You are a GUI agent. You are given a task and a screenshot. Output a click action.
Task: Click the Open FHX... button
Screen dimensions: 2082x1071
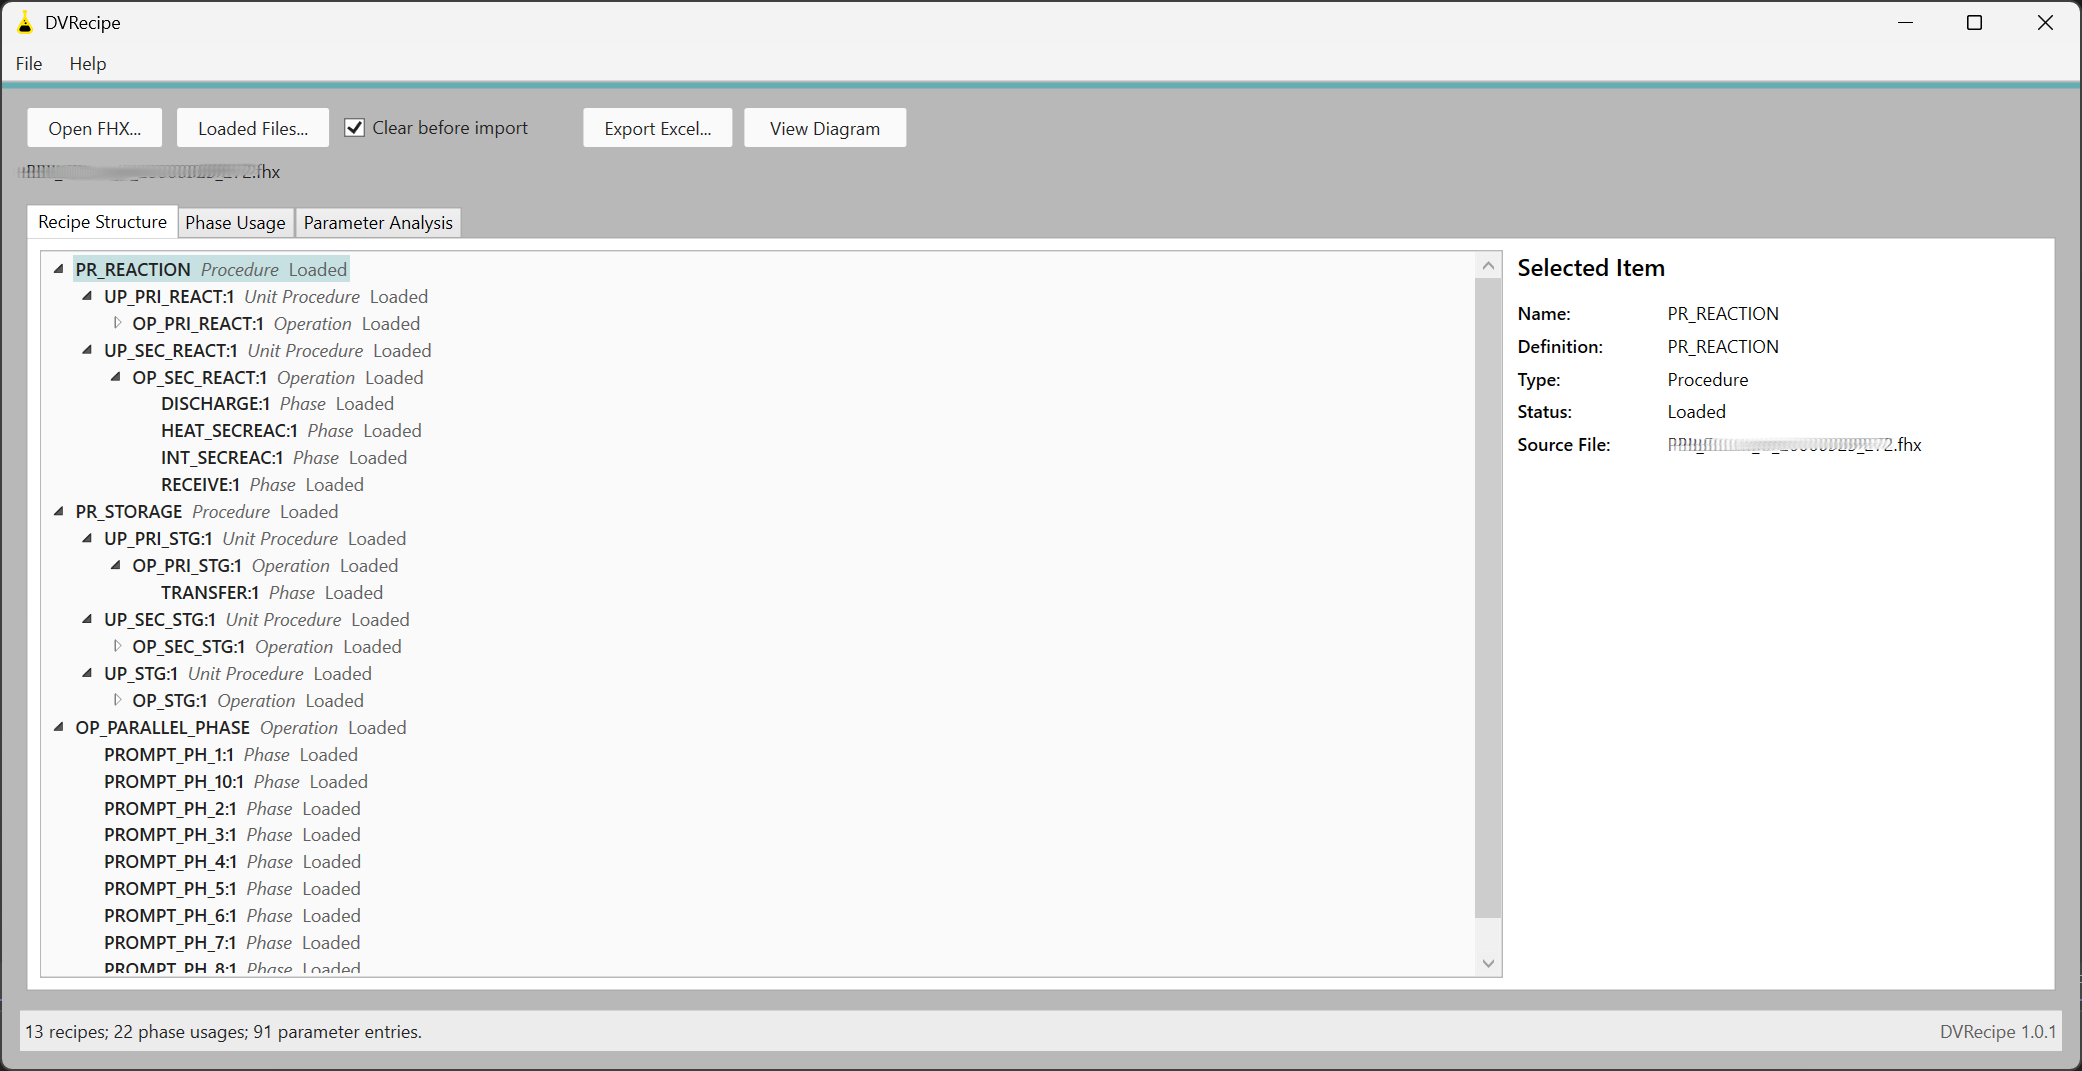coord(95,128)
